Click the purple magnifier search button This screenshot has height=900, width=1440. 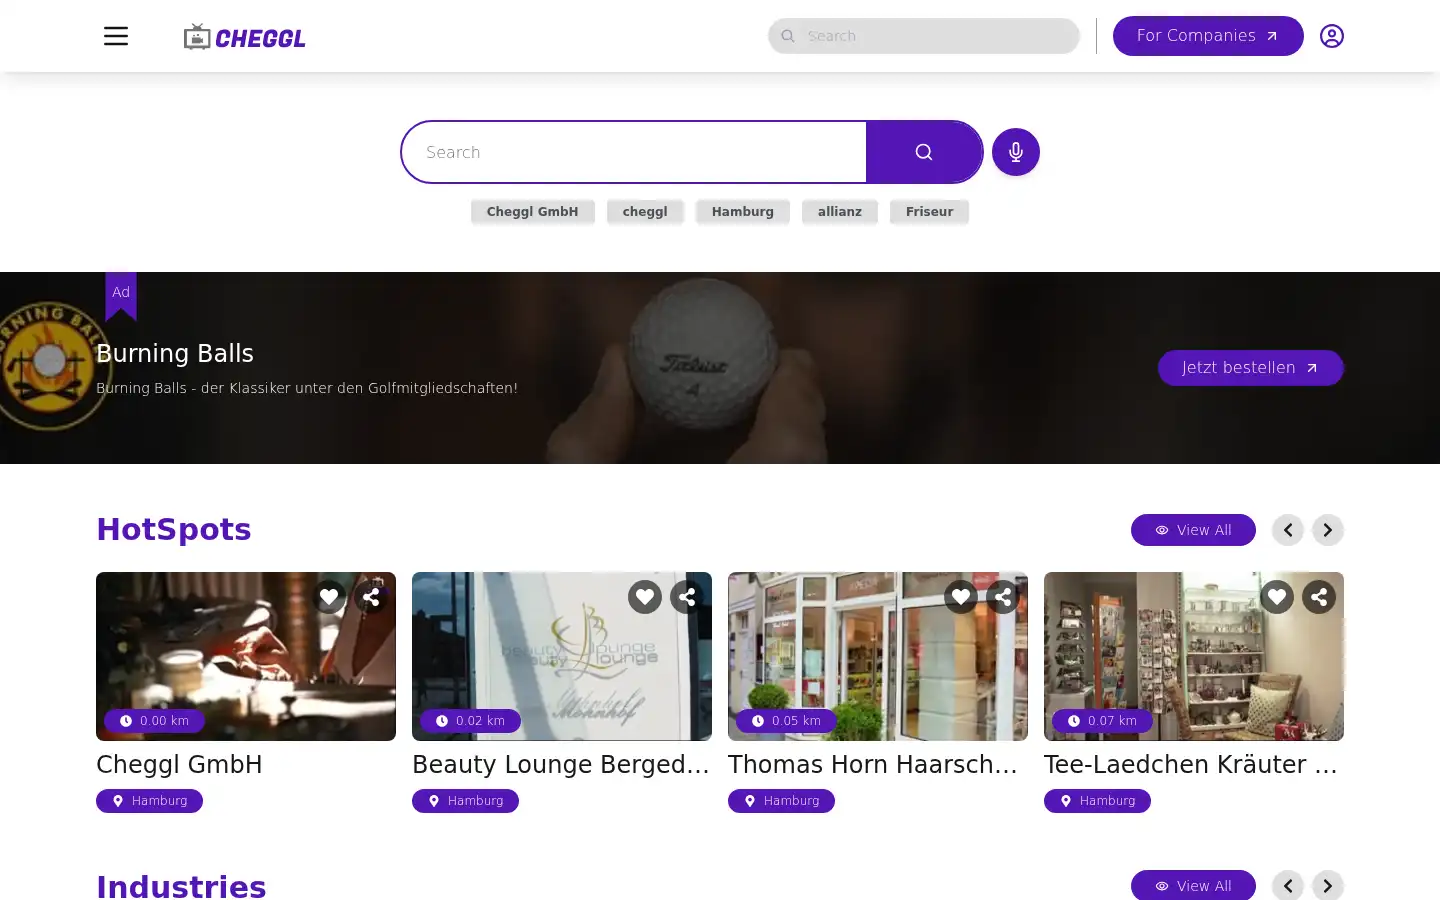[924, 152]
